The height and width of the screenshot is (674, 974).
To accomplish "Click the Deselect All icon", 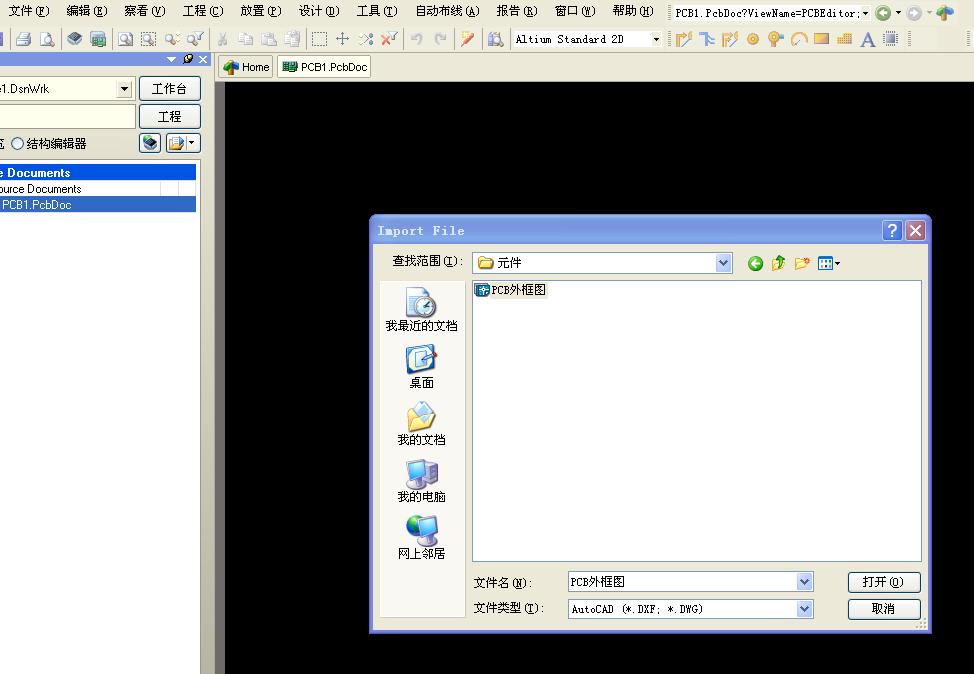I will click(x=366, y=39).
